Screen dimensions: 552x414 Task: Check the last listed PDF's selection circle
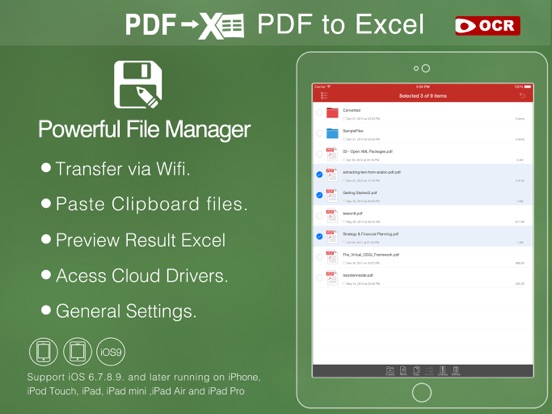coord(319,277)
